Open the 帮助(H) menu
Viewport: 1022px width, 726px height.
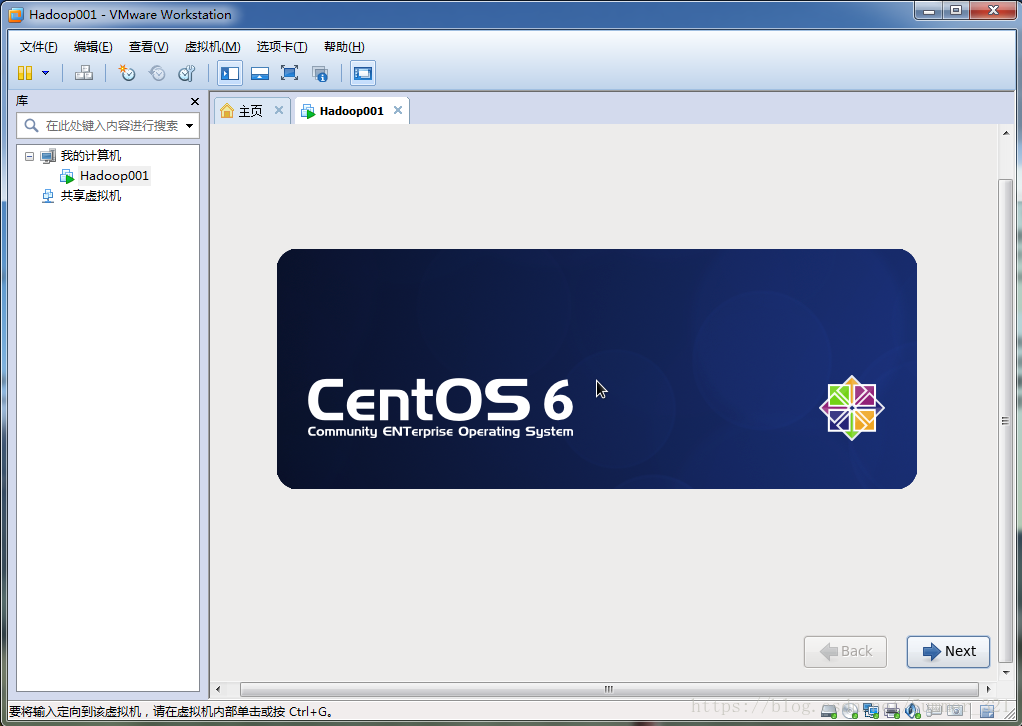pyautogui.click(x=344, y=47)
